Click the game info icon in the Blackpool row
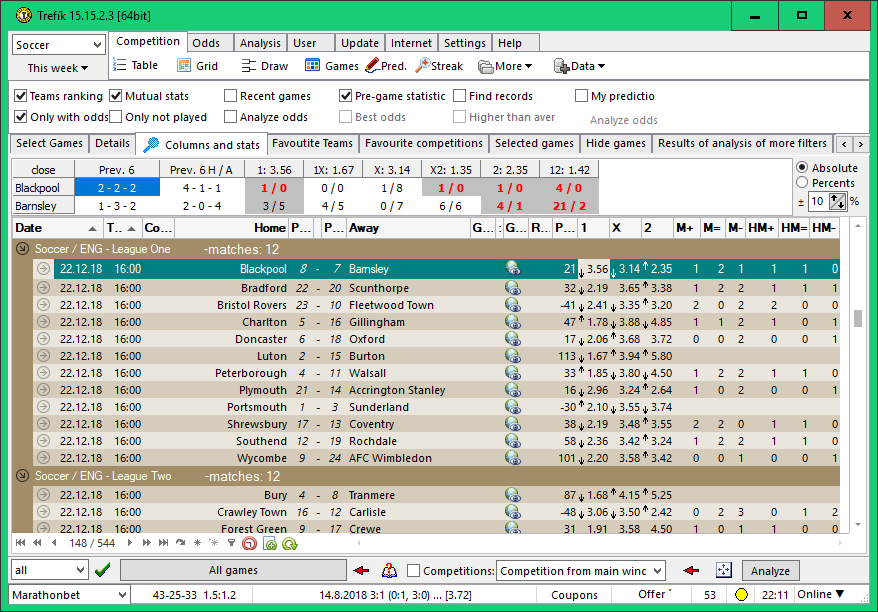 tap(512, 269)
